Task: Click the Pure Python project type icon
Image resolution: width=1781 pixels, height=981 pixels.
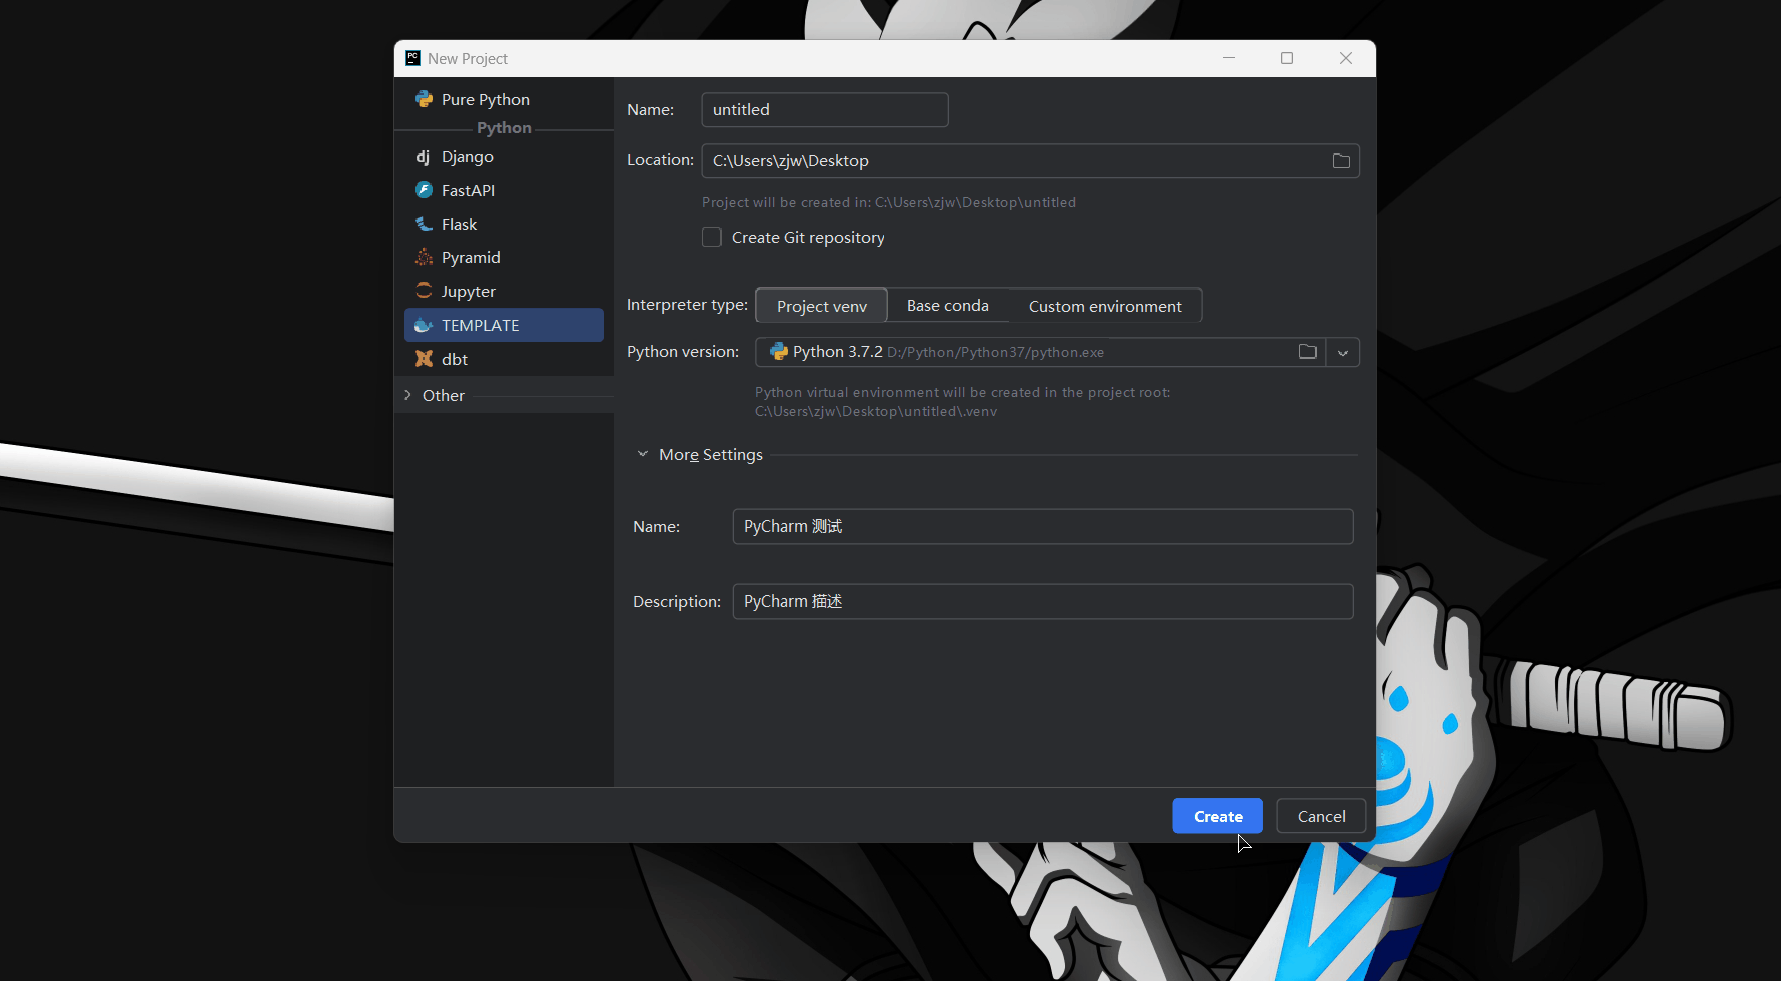Action: coord(424,99)
